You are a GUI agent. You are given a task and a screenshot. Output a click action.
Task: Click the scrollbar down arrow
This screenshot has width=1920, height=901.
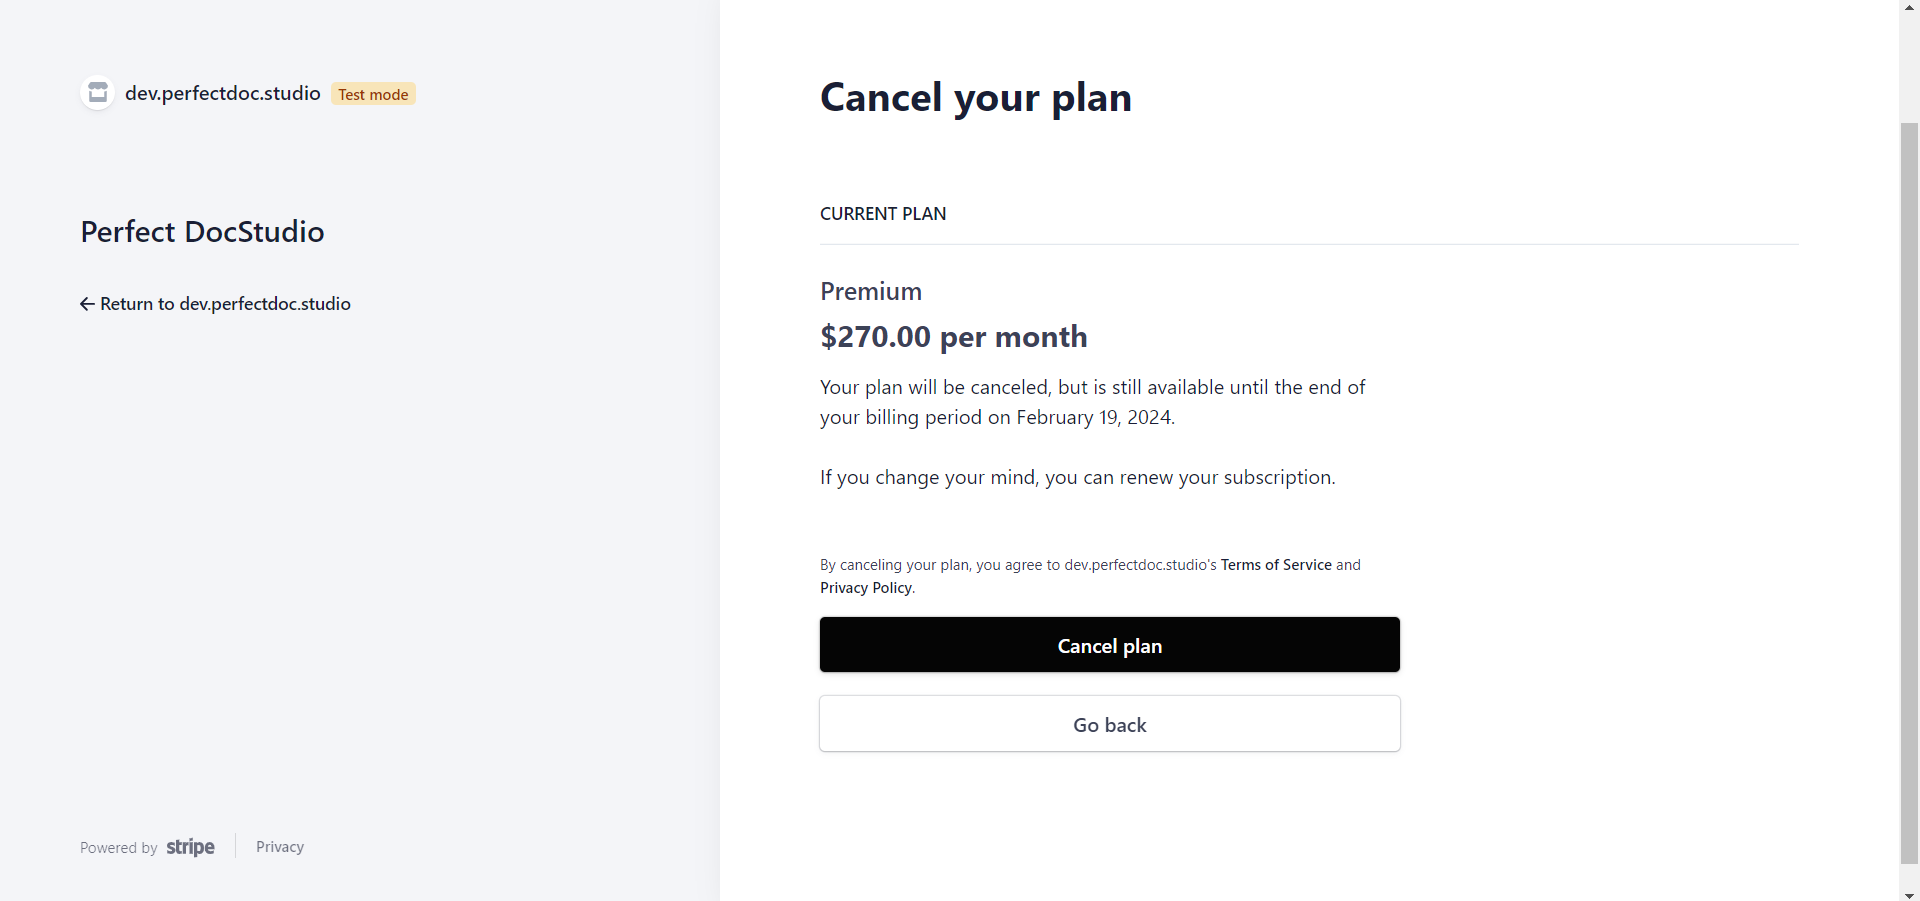click(x=1909, y=893)
